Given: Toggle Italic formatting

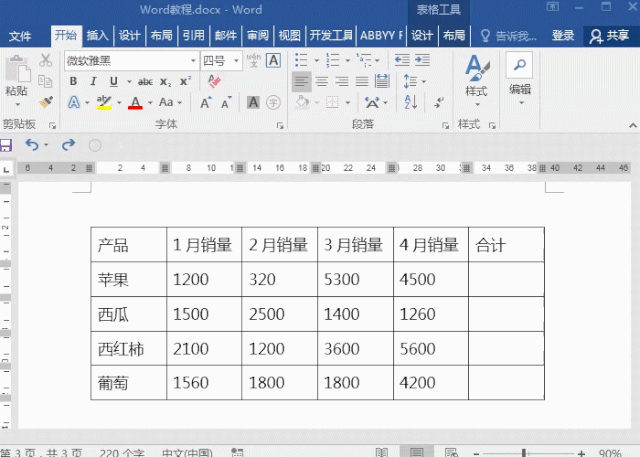Looking at the screenshot, I should pyautogui.click(x=93, y=81).
